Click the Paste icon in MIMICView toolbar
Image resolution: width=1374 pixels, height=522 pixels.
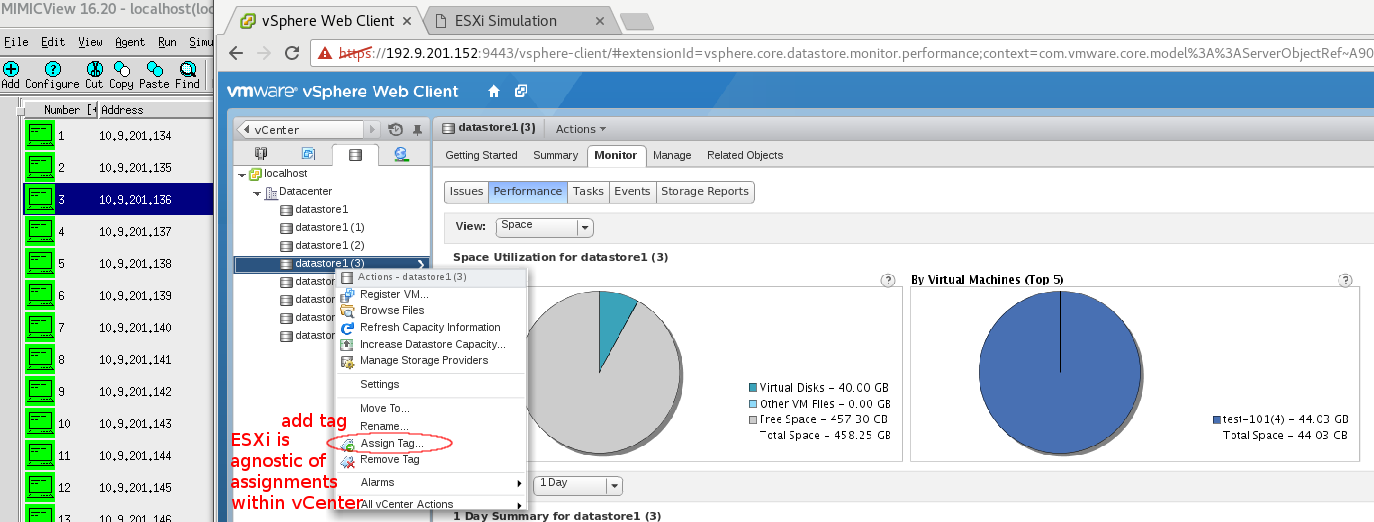point(153,69)
